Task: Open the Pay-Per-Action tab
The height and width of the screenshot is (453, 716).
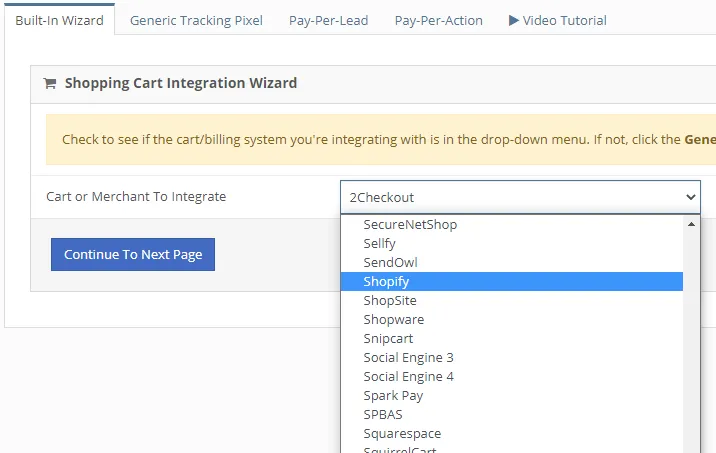Action: (438, 21)
